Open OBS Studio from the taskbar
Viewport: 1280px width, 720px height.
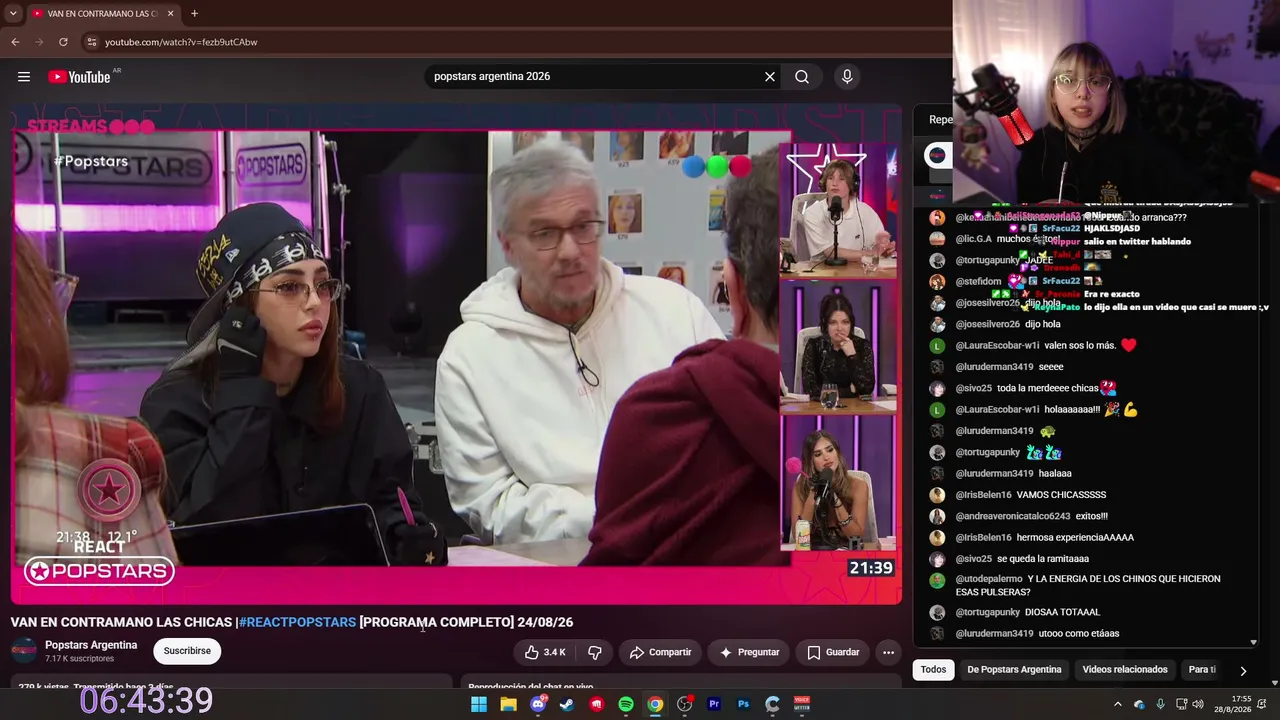[685, 704]
